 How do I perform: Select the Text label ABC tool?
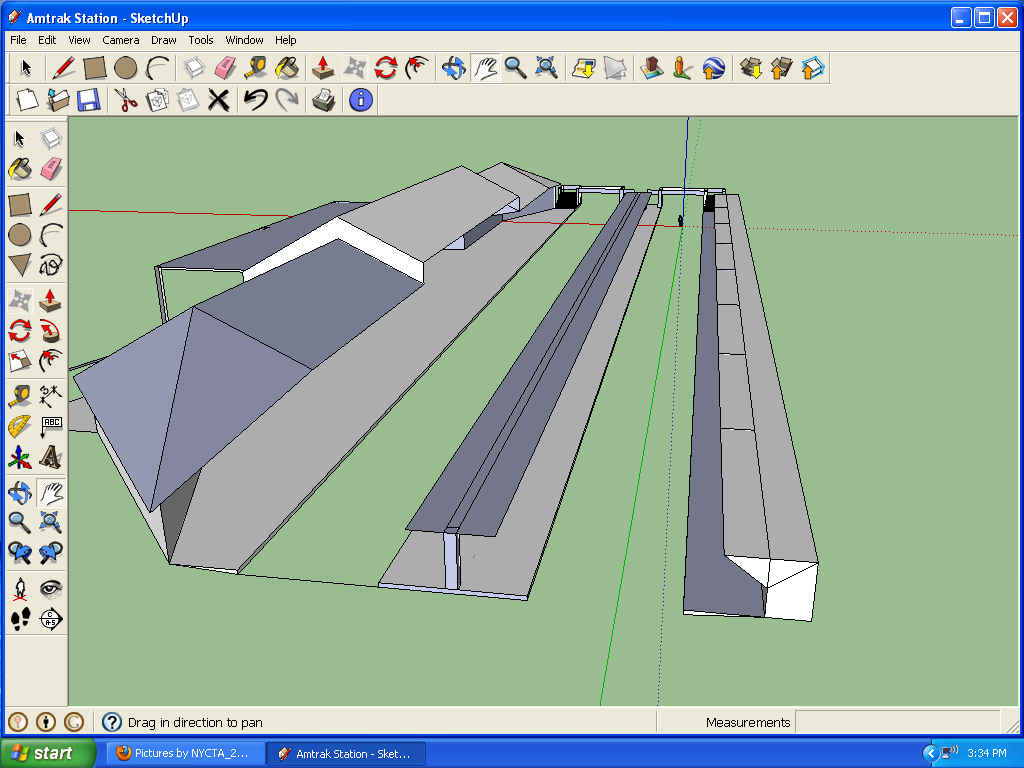[x=51, y=426]
